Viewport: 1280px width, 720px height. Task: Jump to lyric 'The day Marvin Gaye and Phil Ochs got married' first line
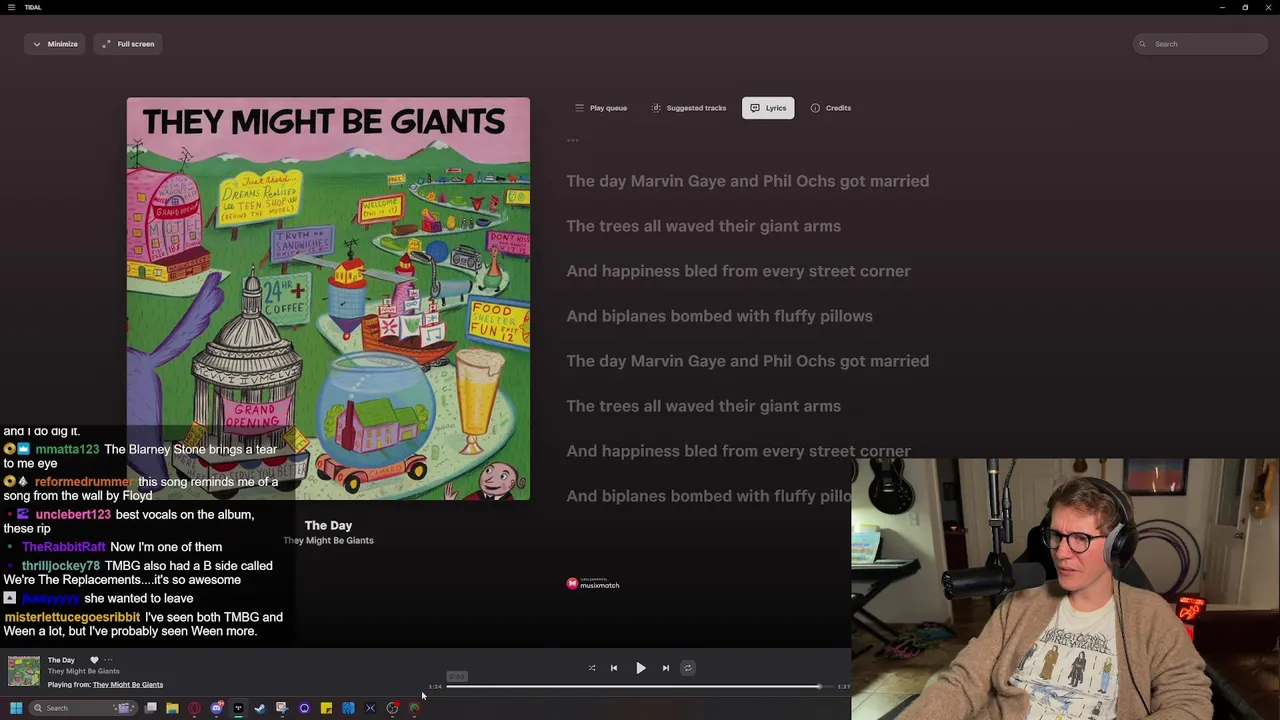tap(747, 181)
